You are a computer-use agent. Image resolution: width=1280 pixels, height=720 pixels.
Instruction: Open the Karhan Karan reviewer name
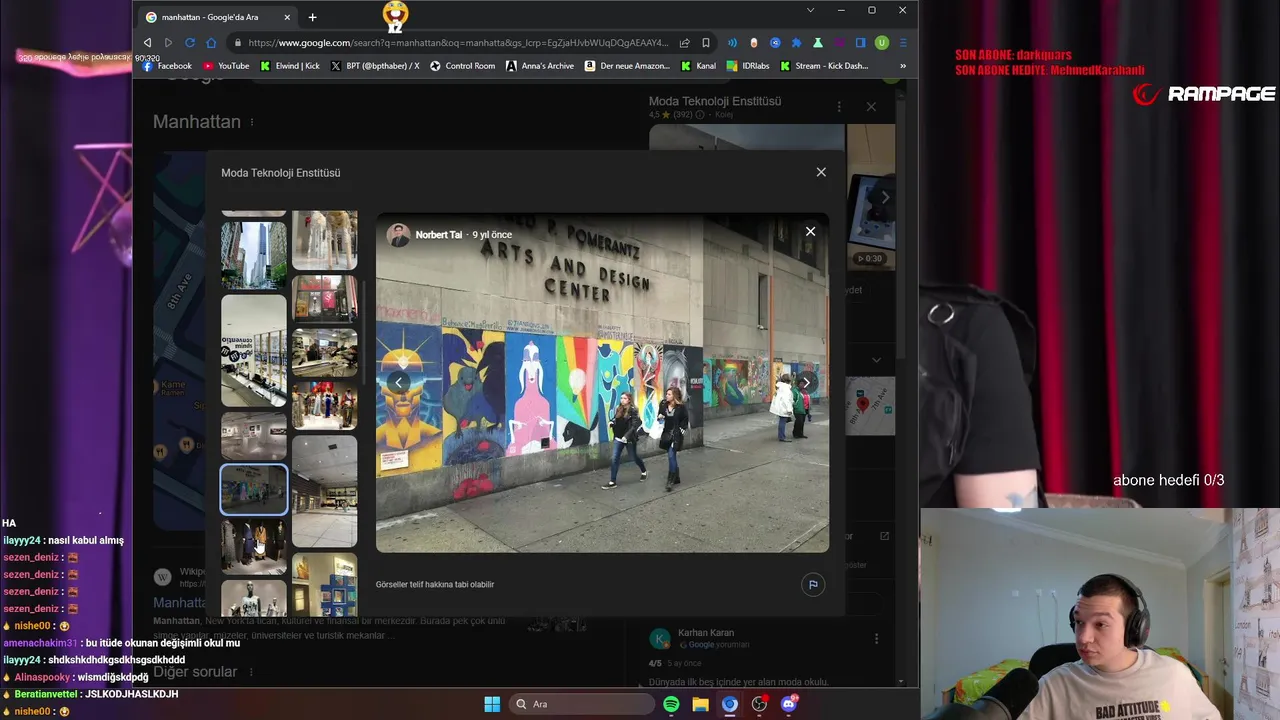click(706, 633)
